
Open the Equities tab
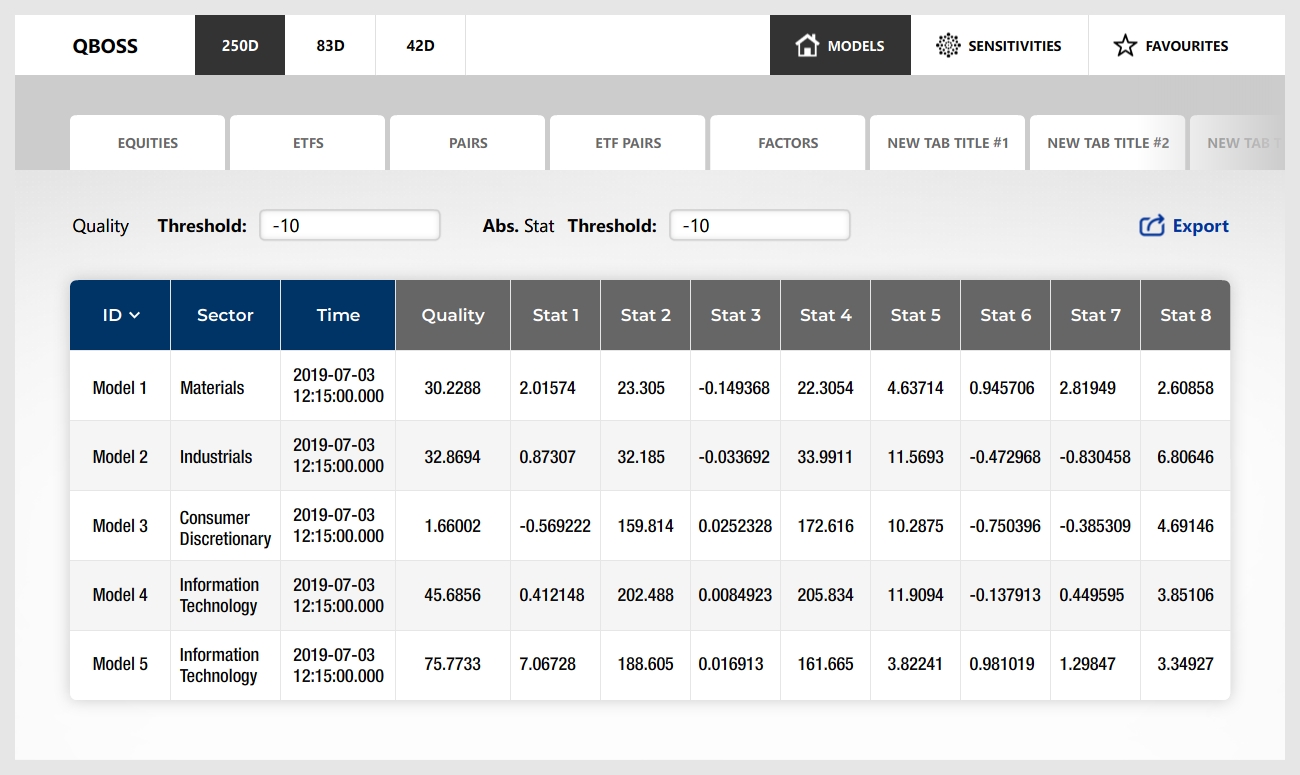click(148, 143)
